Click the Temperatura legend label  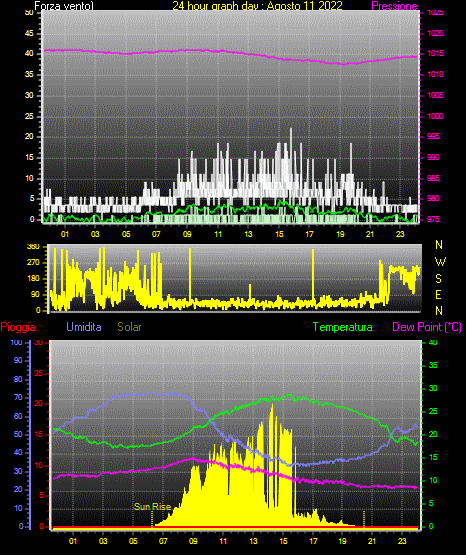(342, 327)
